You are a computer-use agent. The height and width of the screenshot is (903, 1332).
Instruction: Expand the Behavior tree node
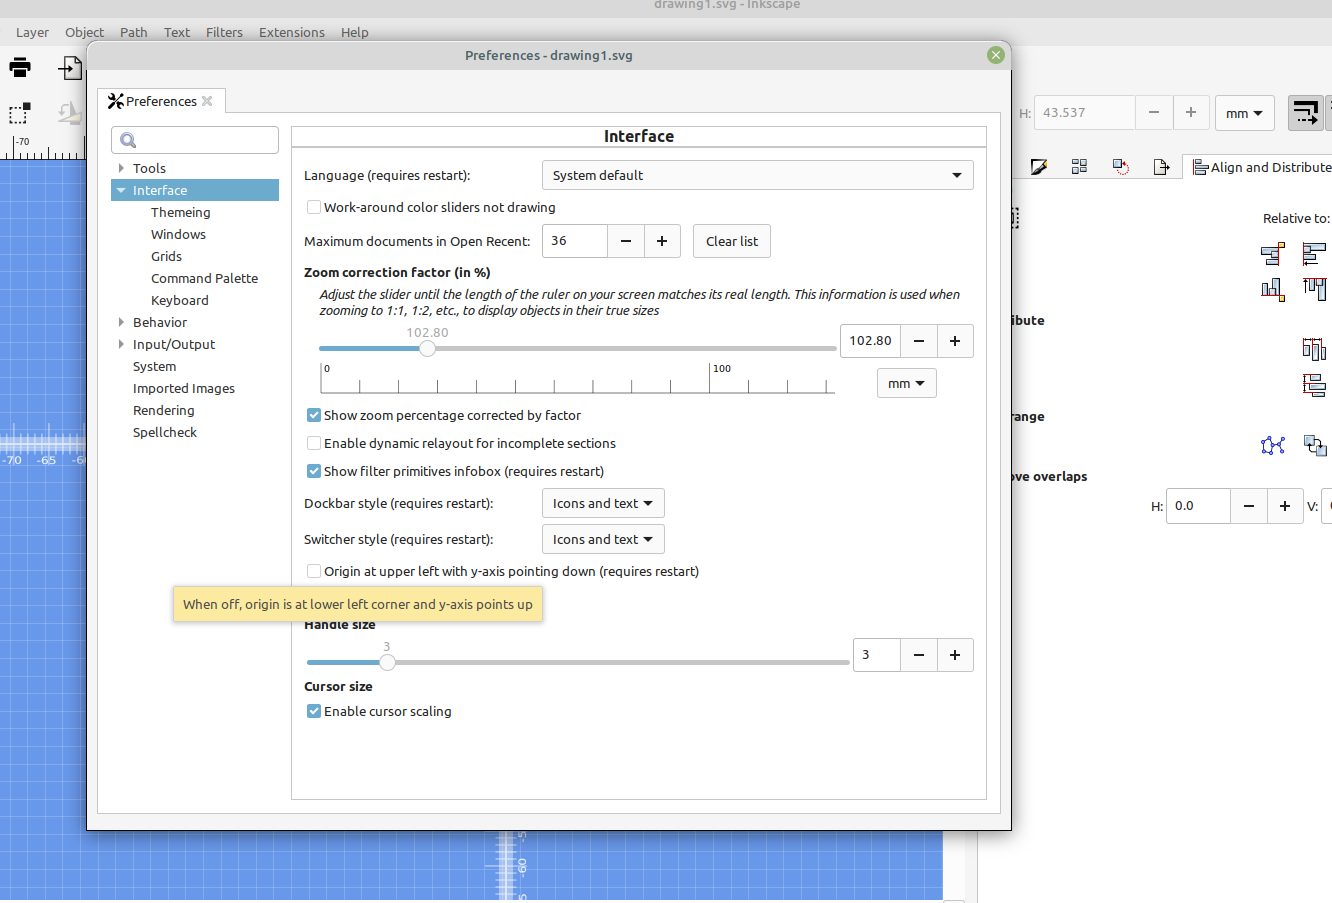tap(121, 322)
